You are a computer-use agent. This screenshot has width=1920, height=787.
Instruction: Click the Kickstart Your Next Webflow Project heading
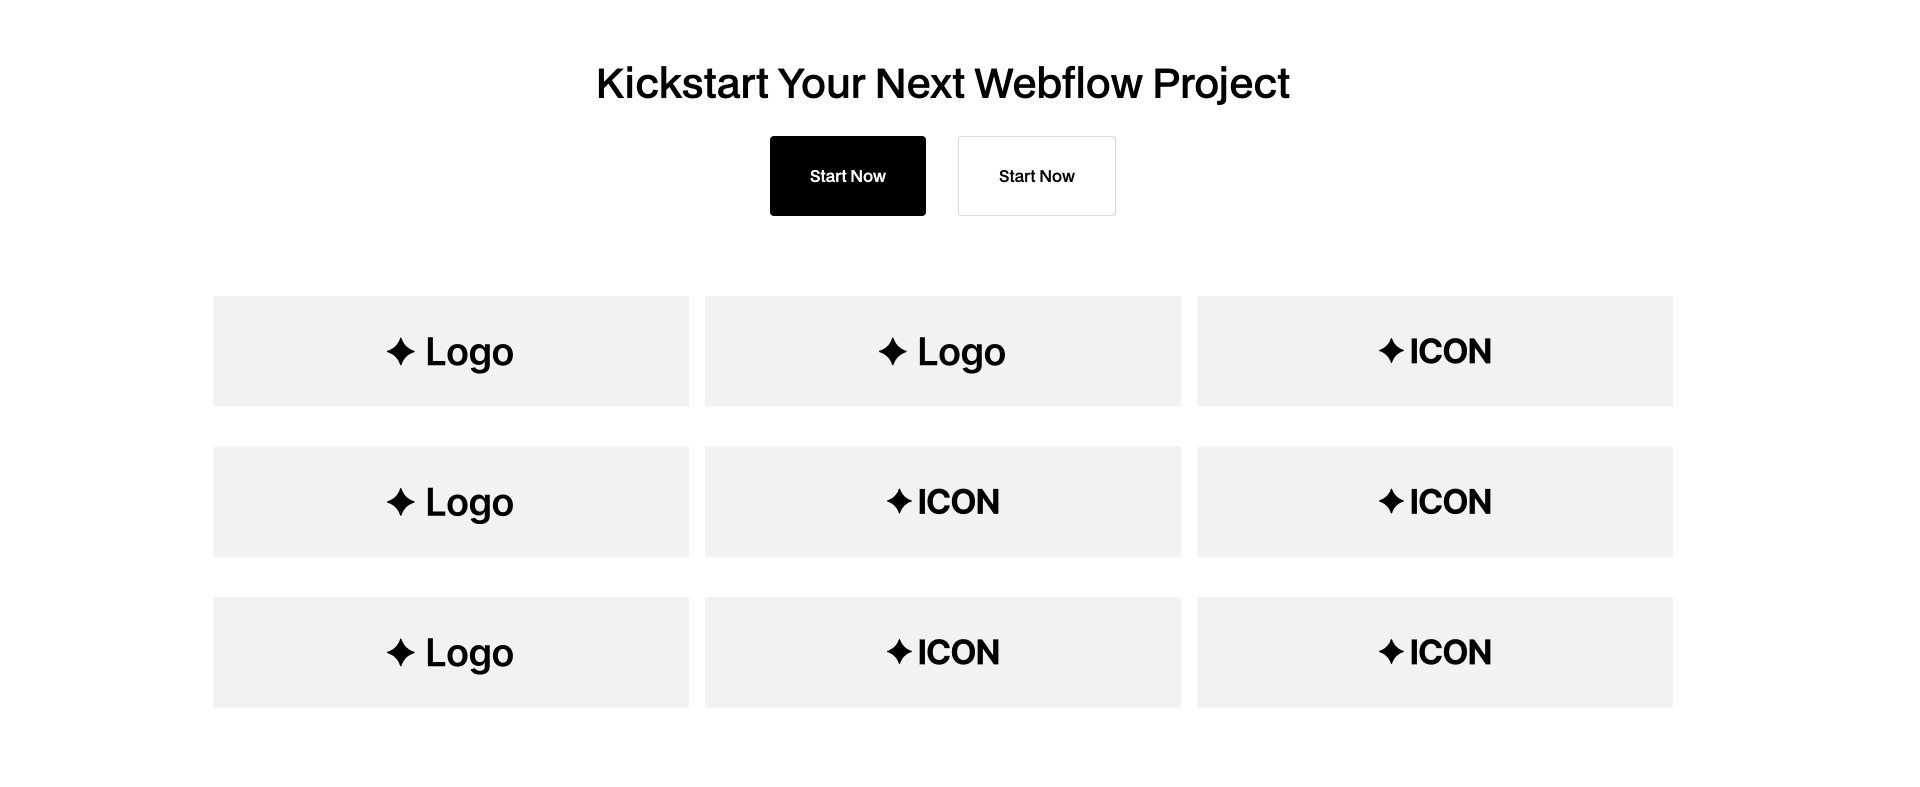click(x=942, y=84)
